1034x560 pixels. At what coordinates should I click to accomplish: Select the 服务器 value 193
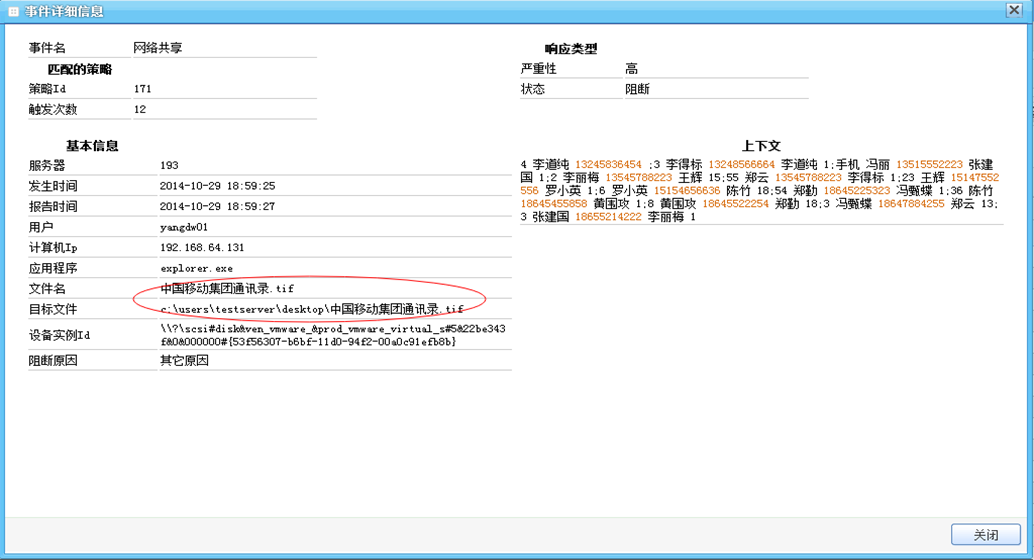(169, 165)
